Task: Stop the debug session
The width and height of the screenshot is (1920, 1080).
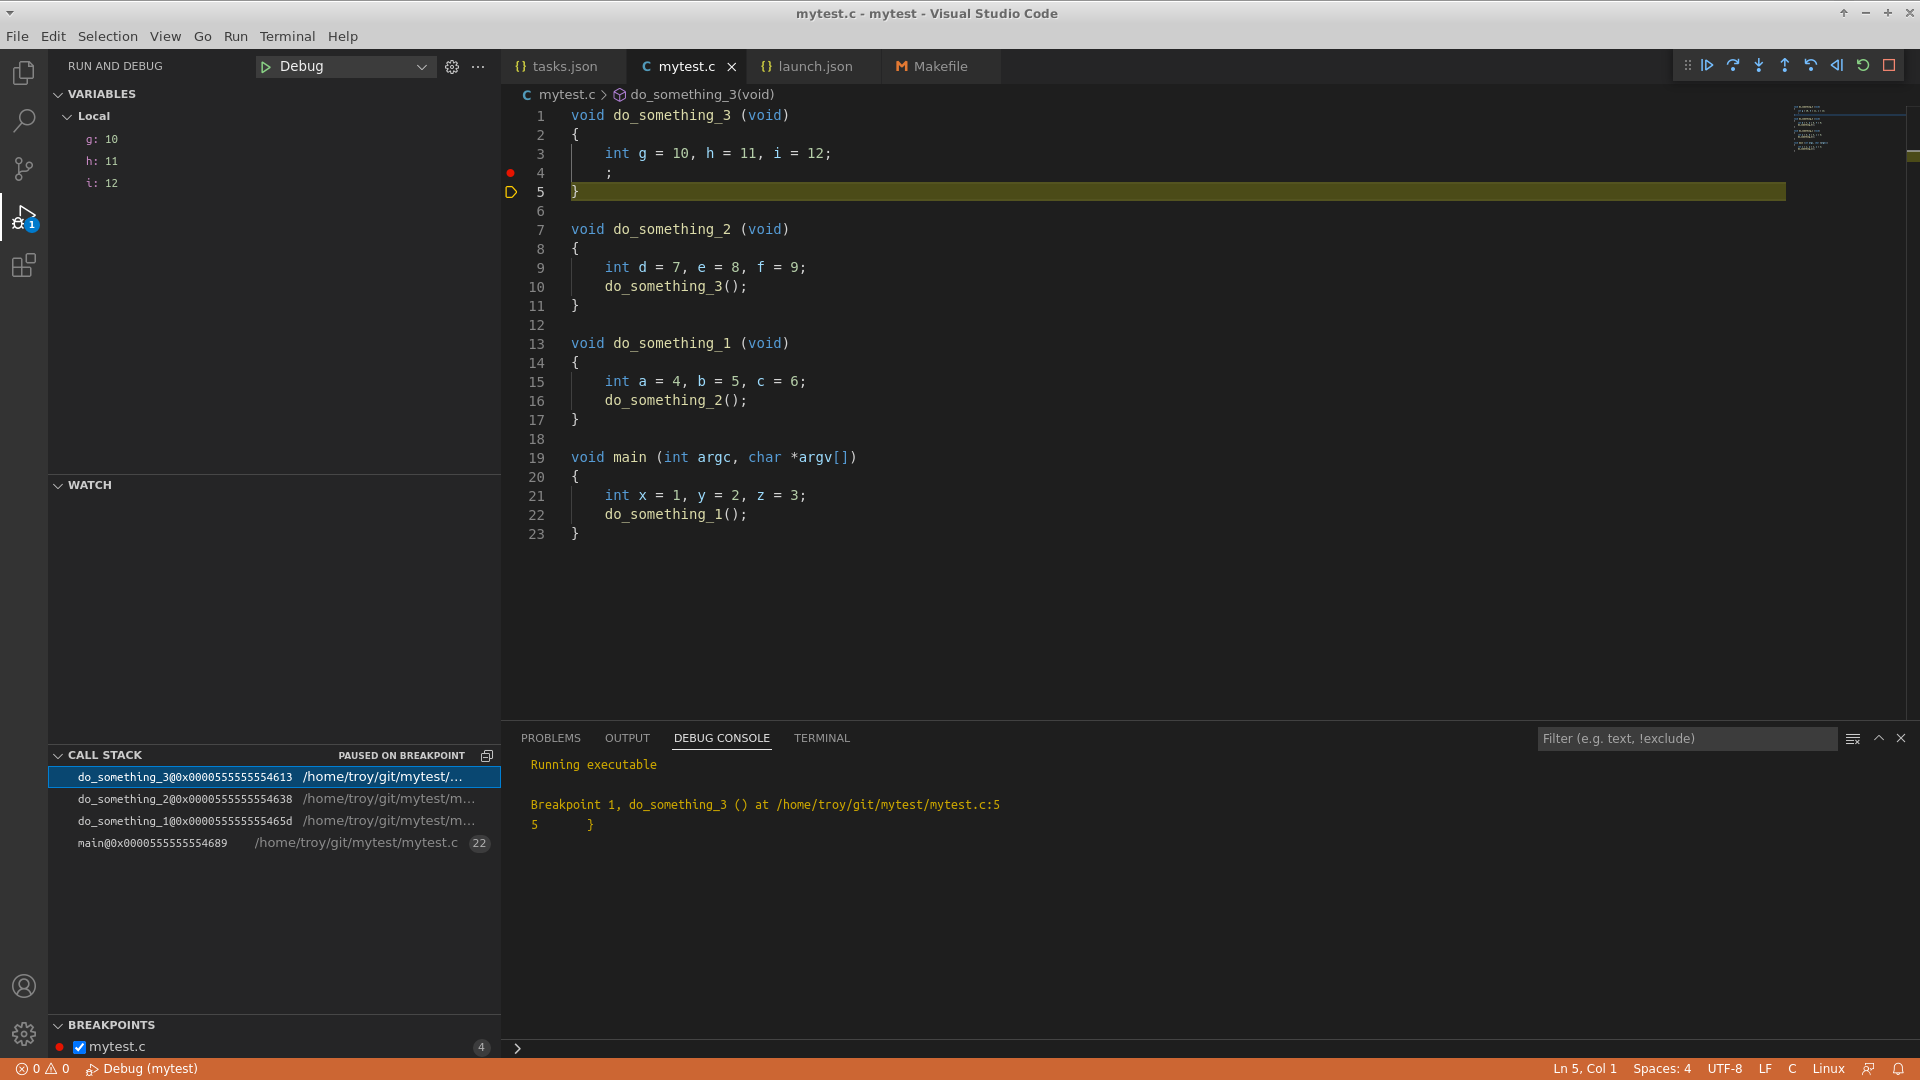Action: click(x=1889, y=65)
